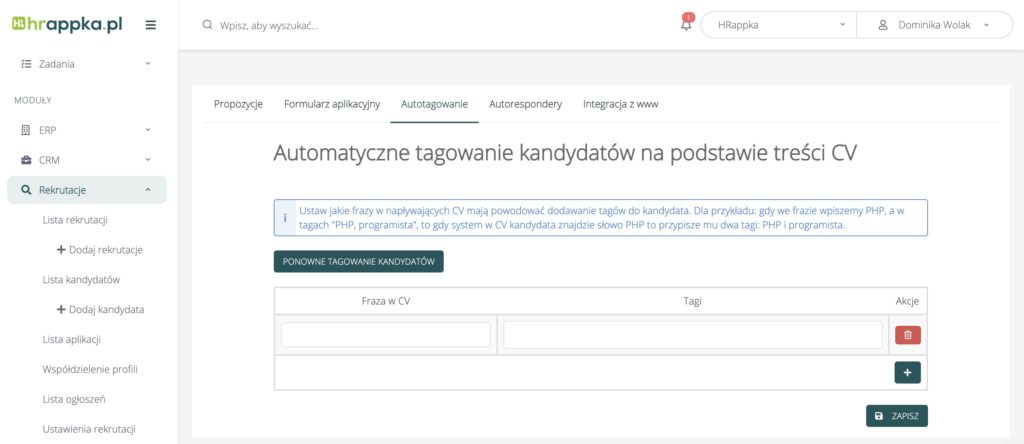Click plus icon beside Dodaj rekrutacje
This screenshot has width=1024, height=444.
[62, 249]
